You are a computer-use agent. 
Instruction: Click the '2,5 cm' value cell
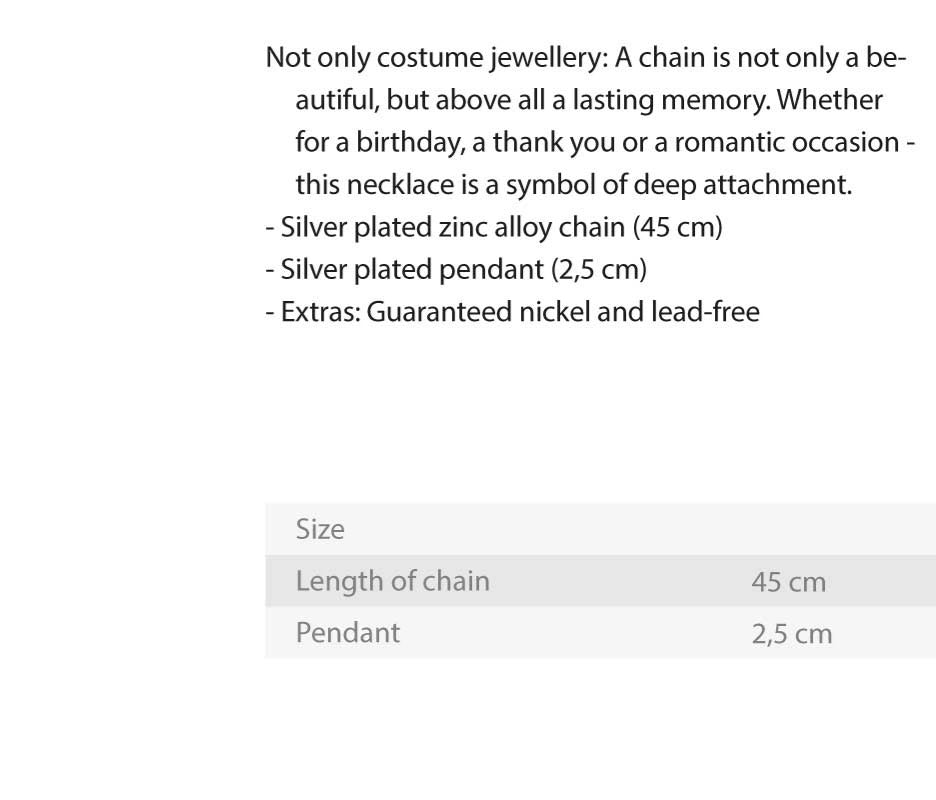792,634
